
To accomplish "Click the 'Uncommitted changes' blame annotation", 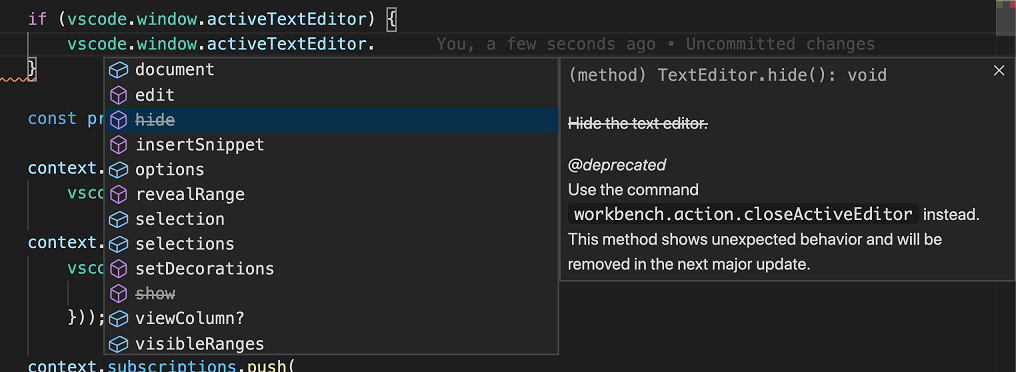I will pyautogui.click(x=780, y=45).
